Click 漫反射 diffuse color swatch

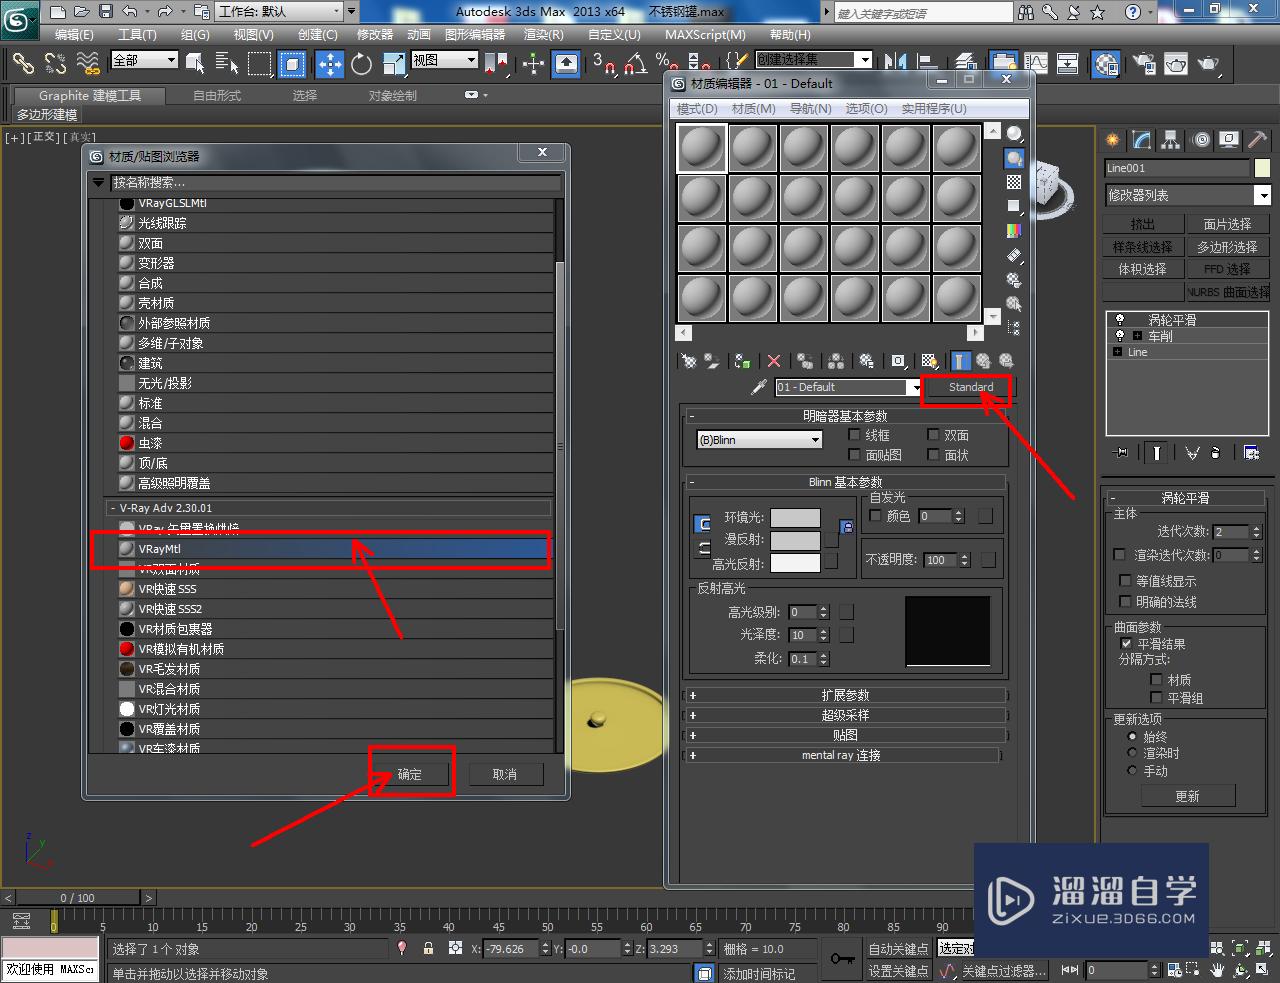click(x=795, y=540)
